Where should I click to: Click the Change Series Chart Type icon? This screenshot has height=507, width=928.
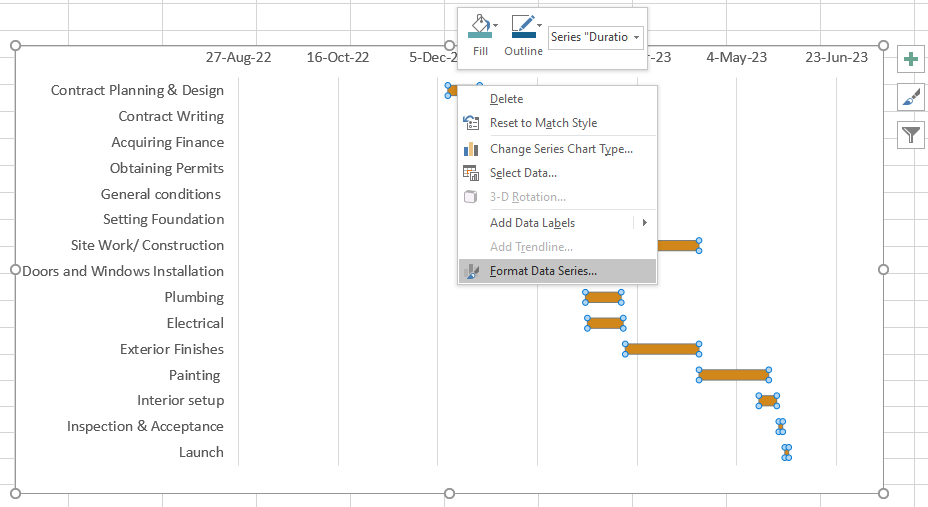coord(471,149)
